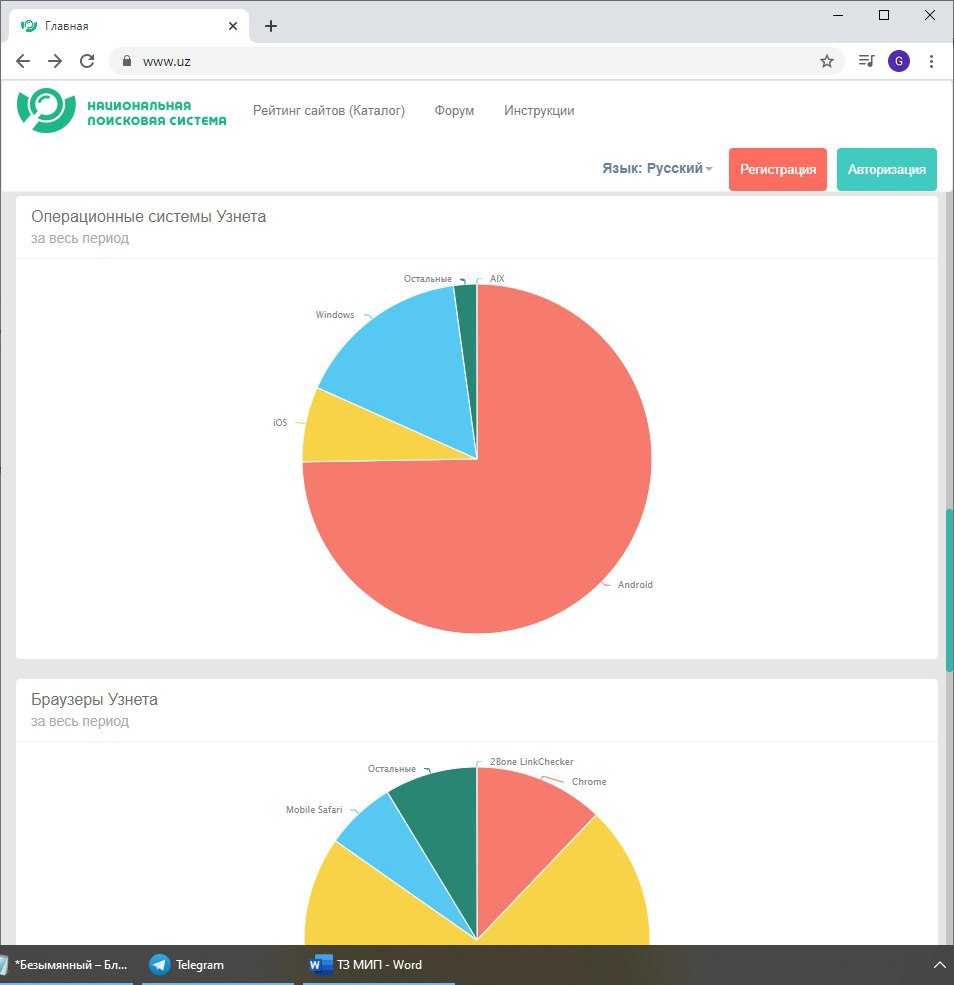Screen dimensions: 954x985
Task: Click the browser back arrow
Action: point(23,61)
